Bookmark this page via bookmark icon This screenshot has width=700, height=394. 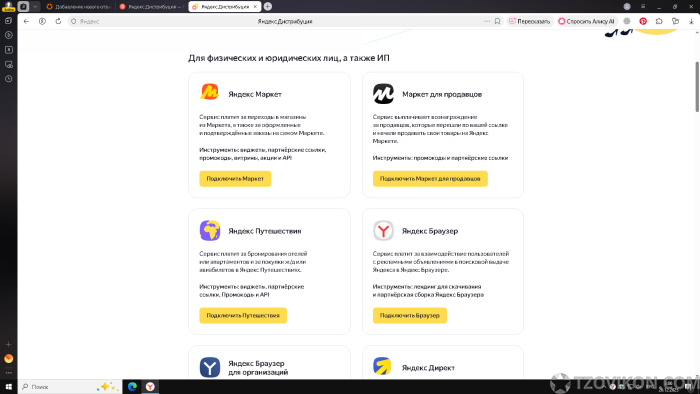[x=497, y=21]
